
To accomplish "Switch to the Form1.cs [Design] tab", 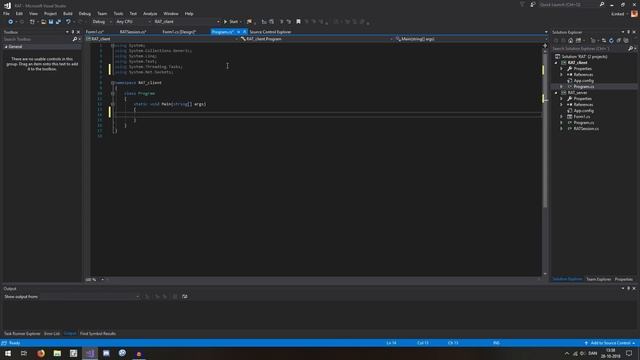I will coord(179,32).
